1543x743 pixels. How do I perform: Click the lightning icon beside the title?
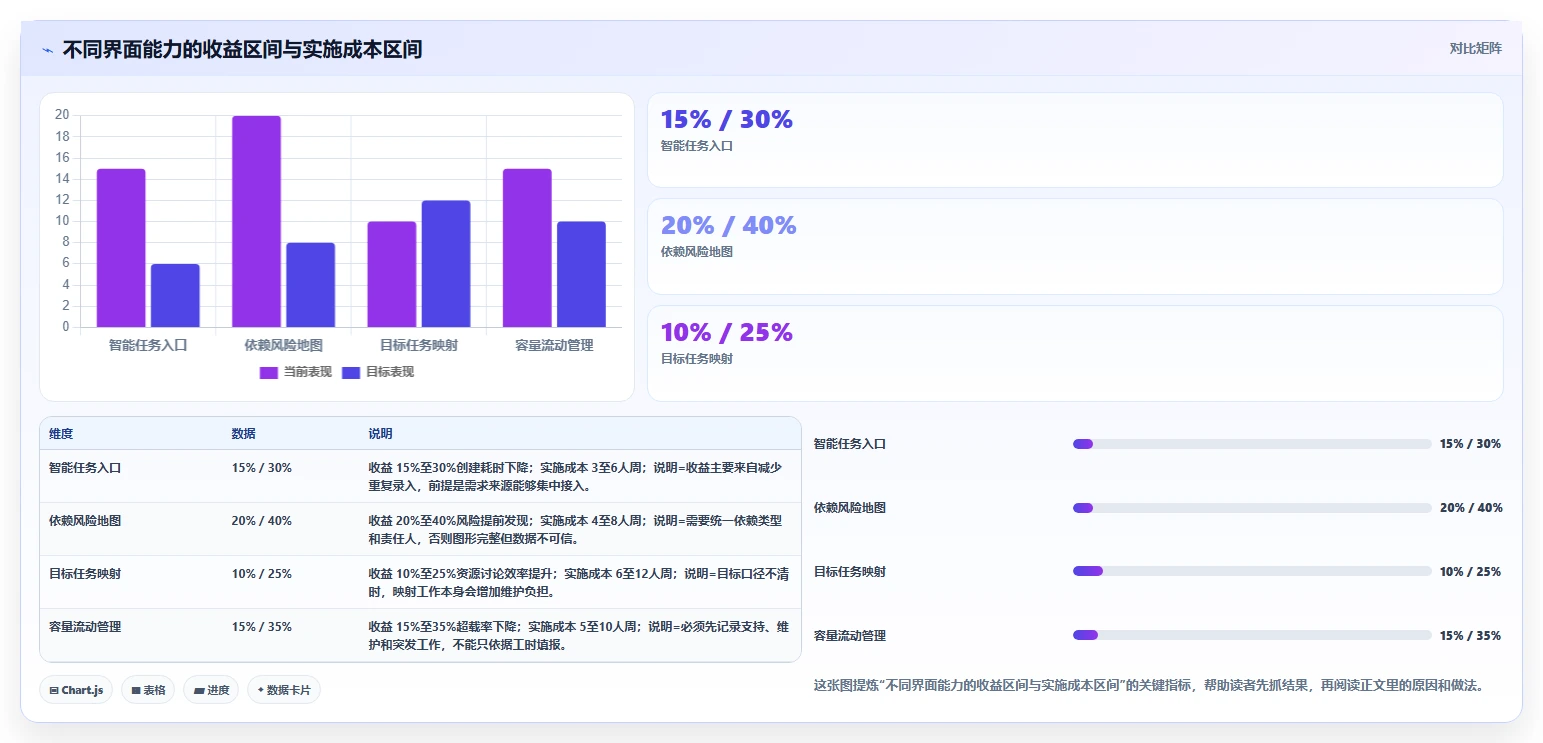(48, 49)
